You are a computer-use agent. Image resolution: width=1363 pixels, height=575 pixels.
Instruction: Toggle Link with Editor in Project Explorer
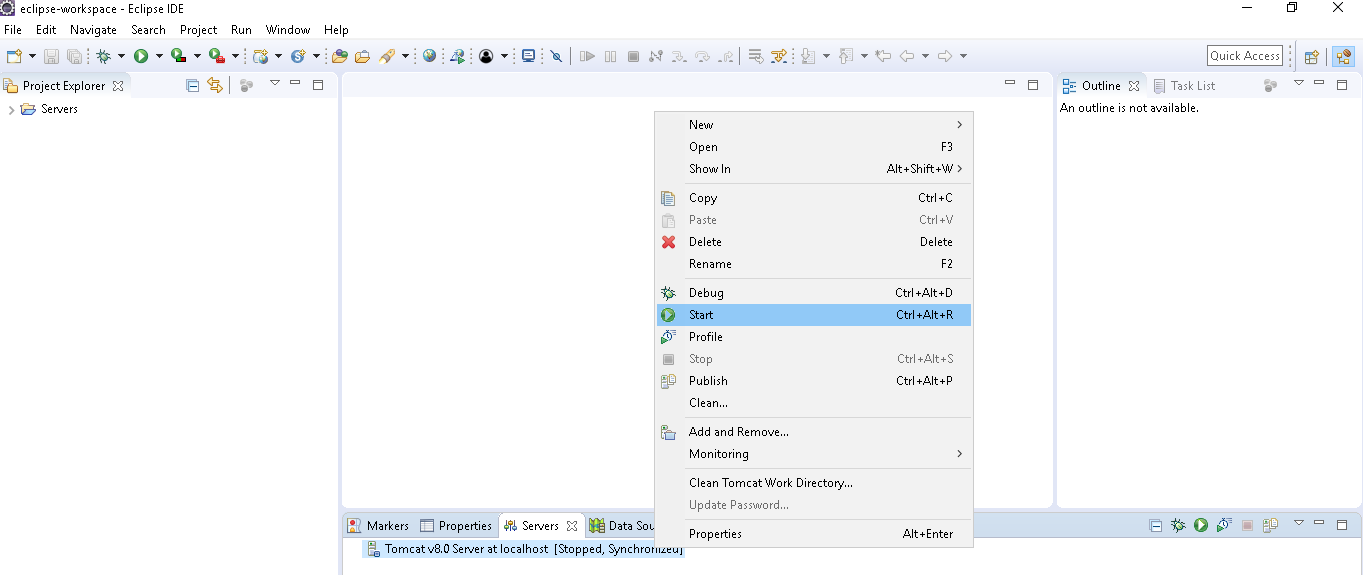(214, 86)
